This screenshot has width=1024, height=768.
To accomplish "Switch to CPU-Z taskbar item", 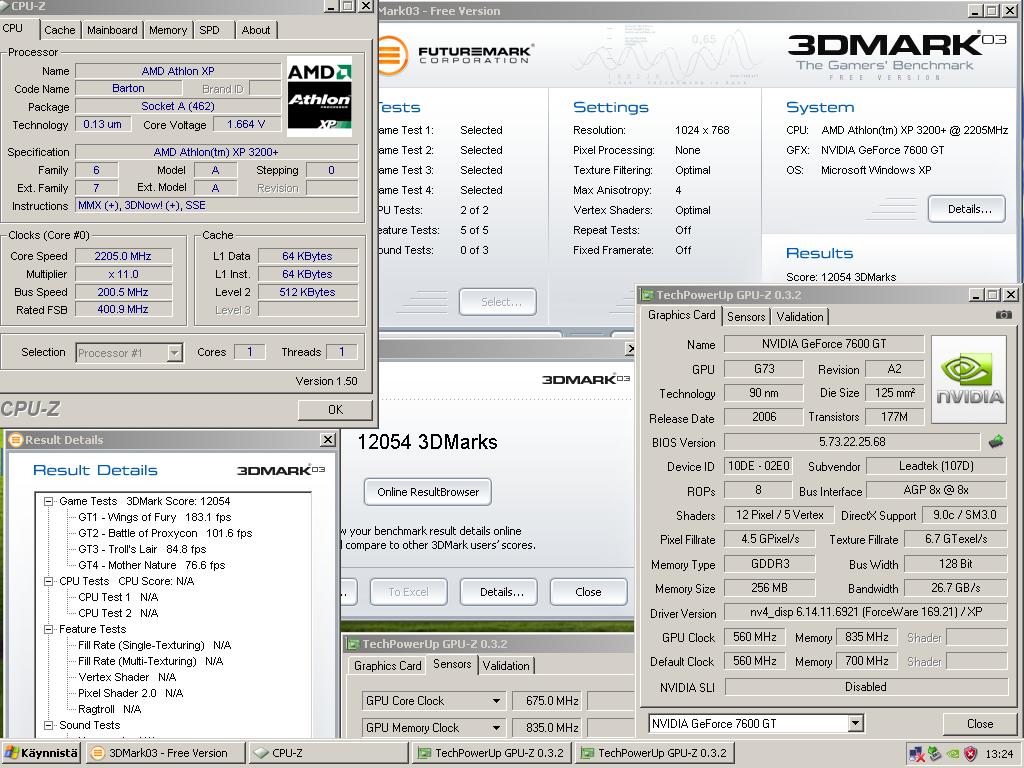I will (329, 753).
